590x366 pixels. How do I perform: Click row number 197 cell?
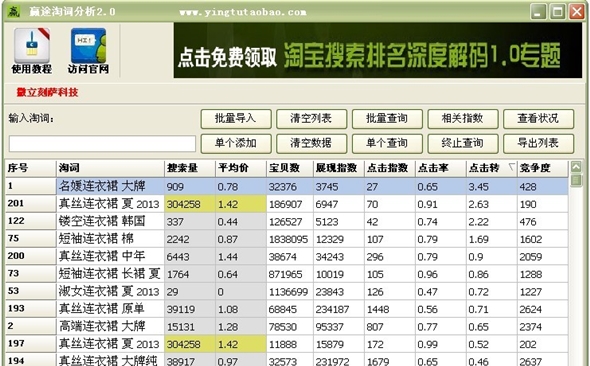31,343
